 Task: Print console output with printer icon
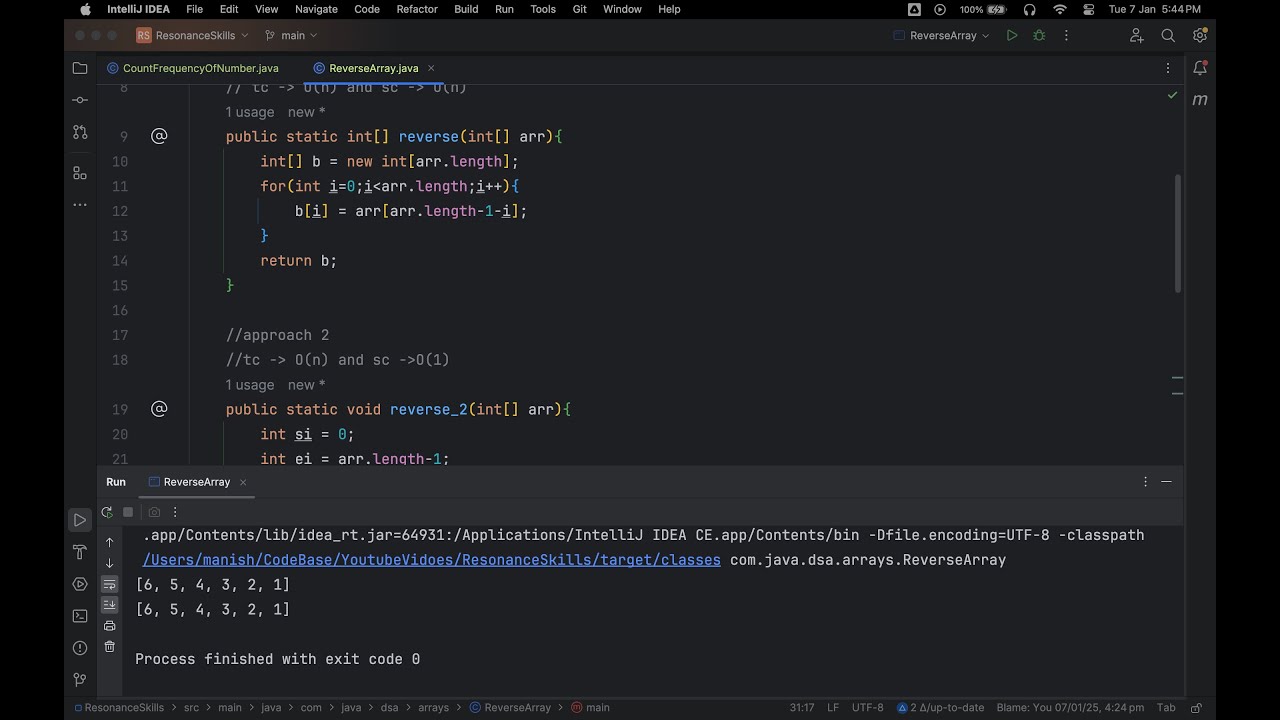point(110,626)
